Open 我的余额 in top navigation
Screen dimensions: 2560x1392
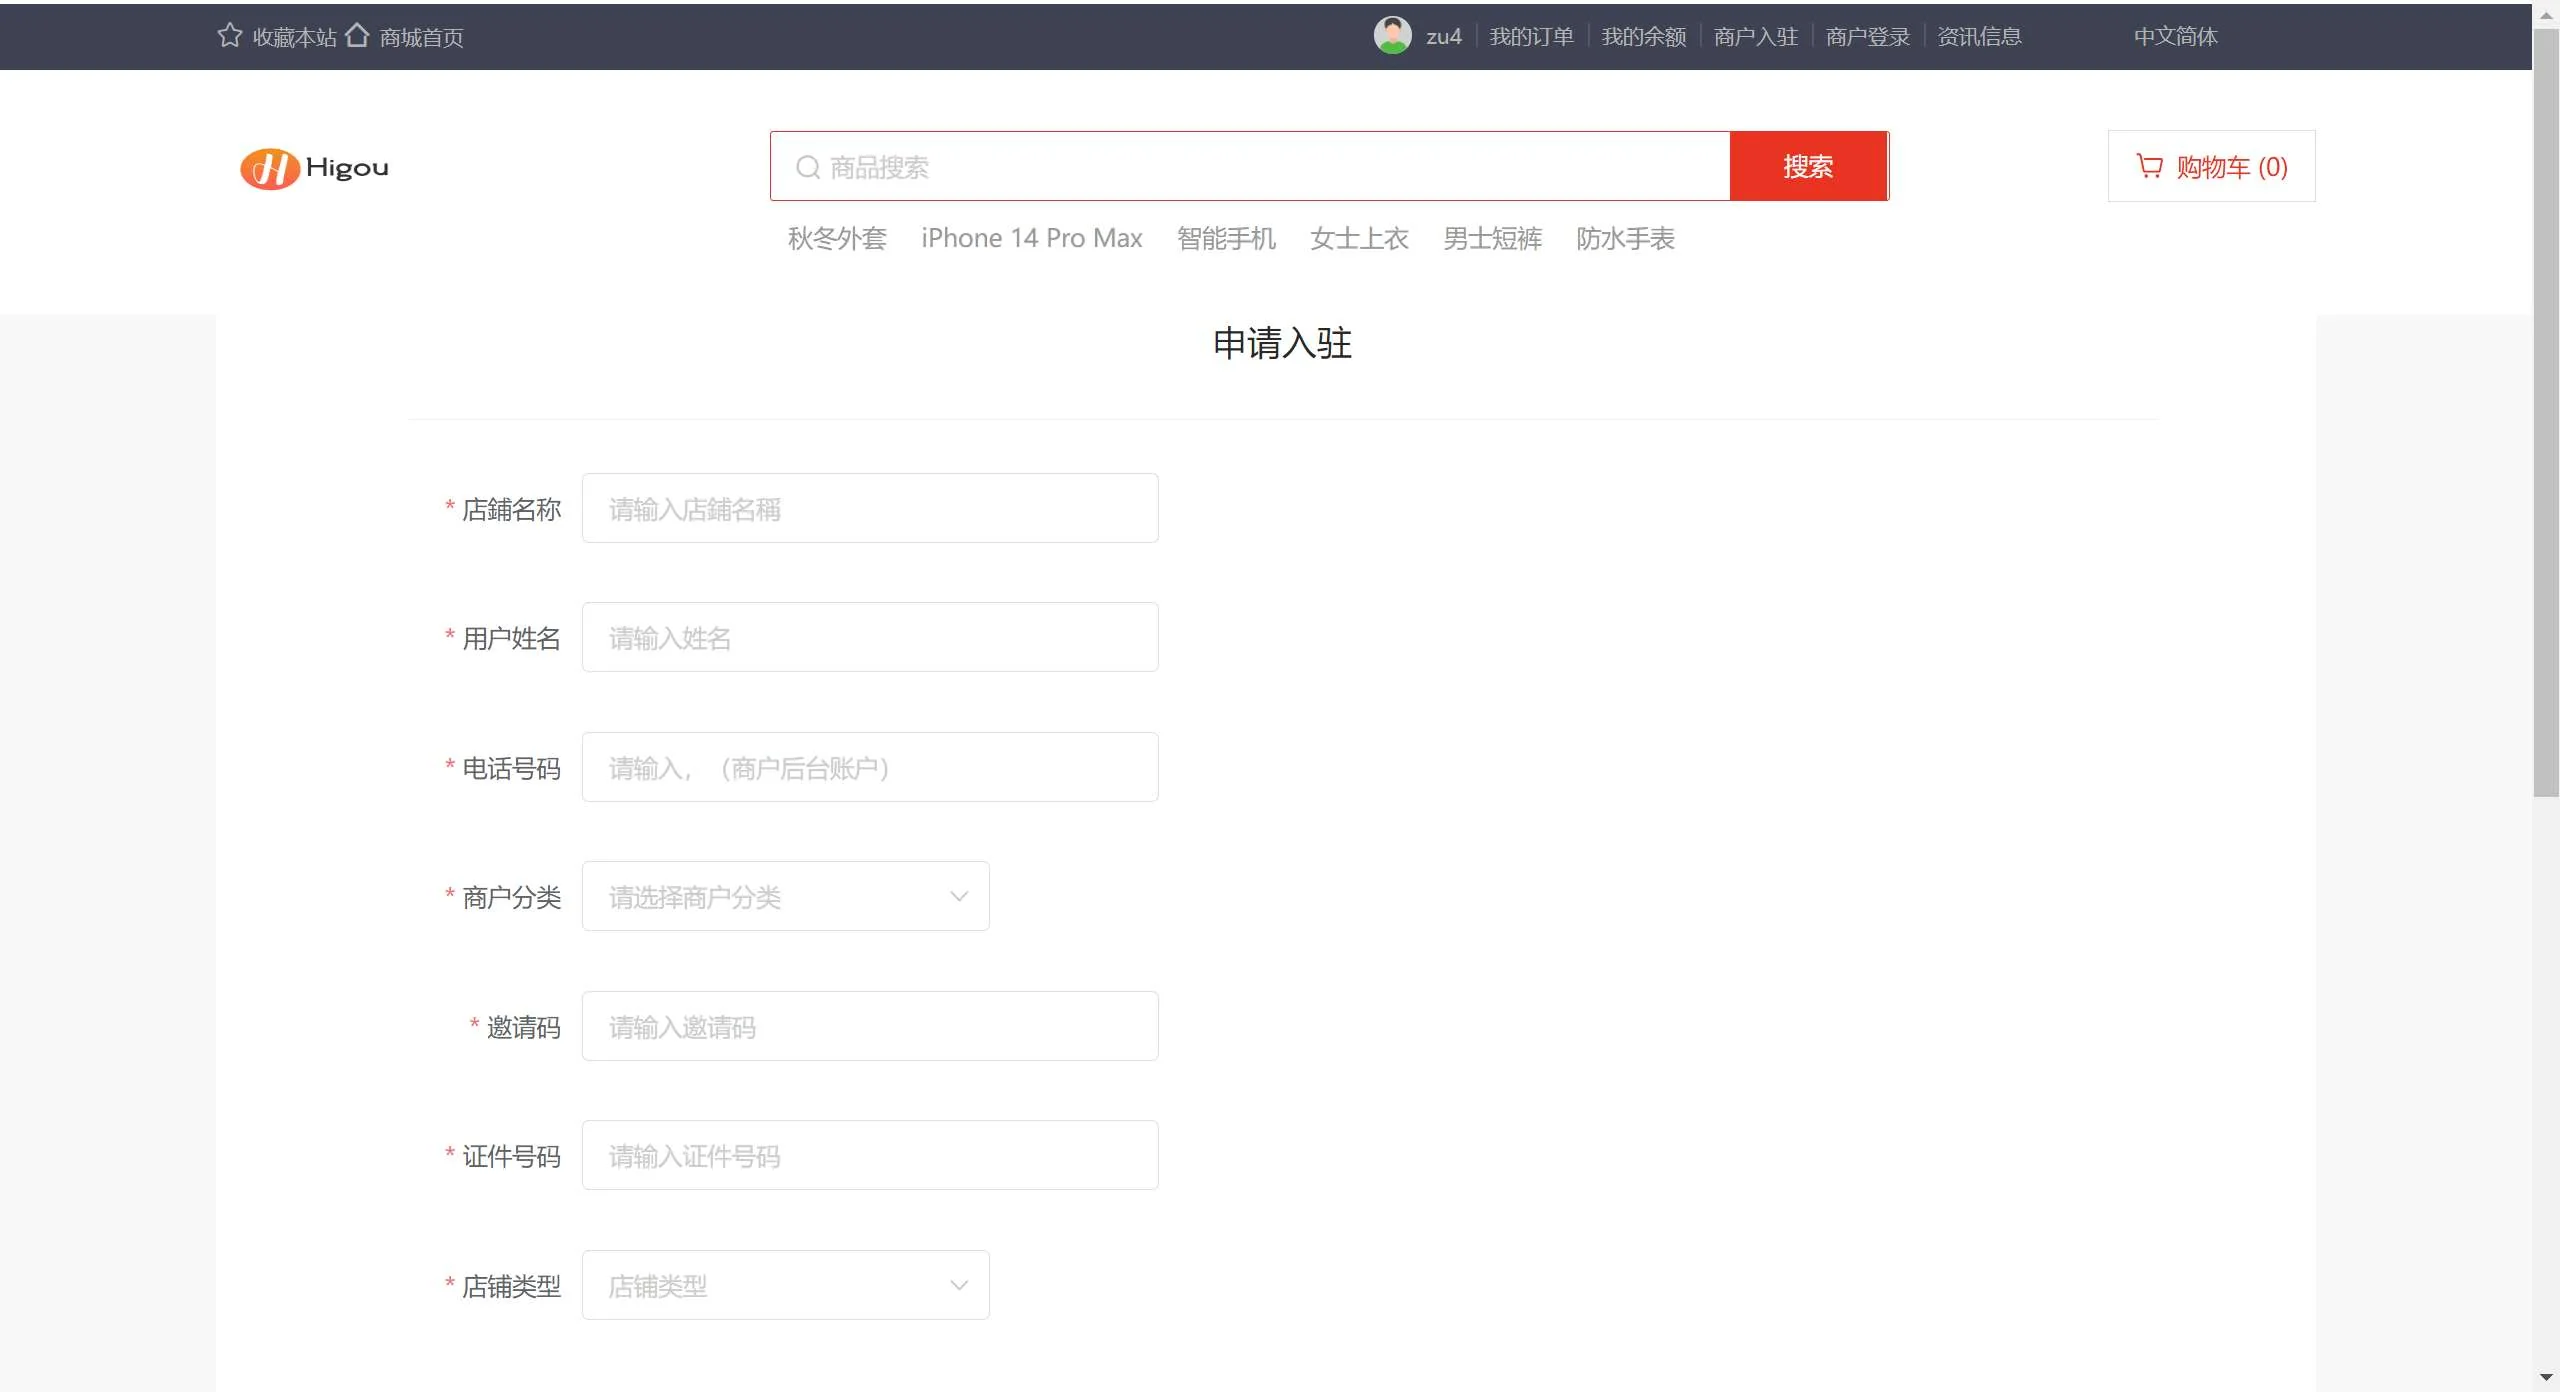(x=1643, y=37)
